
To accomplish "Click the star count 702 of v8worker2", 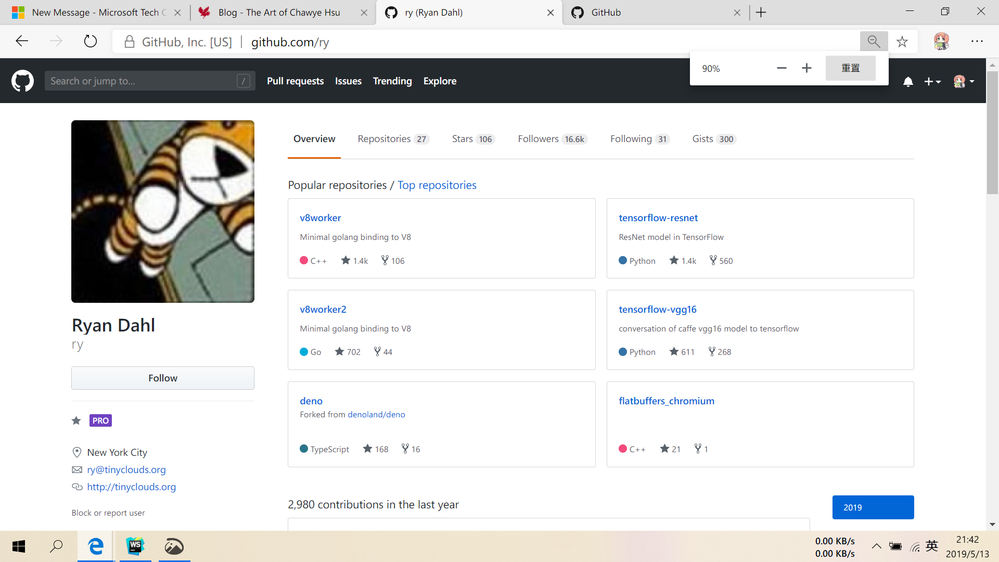I will (348, 352).
